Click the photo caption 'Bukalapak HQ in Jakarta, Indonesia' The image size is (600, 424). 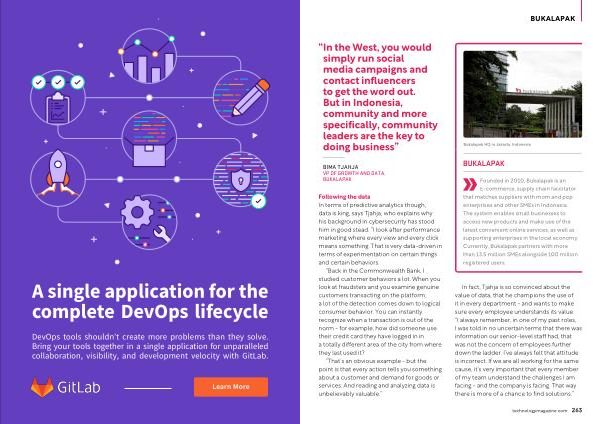coord(497,145)
